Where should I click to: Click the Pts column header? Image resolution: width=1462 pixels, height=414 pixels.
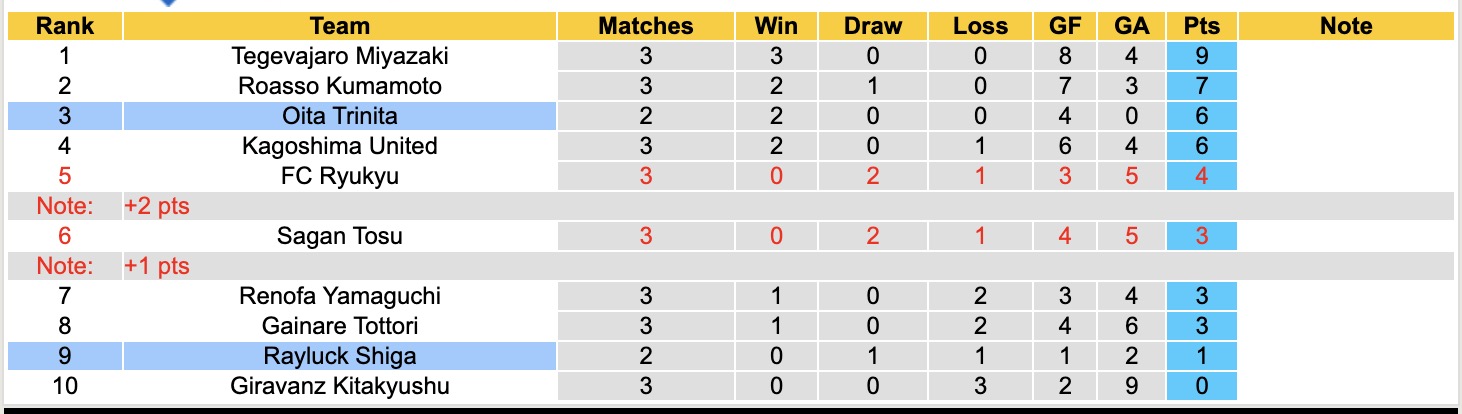coord(1201,26)
